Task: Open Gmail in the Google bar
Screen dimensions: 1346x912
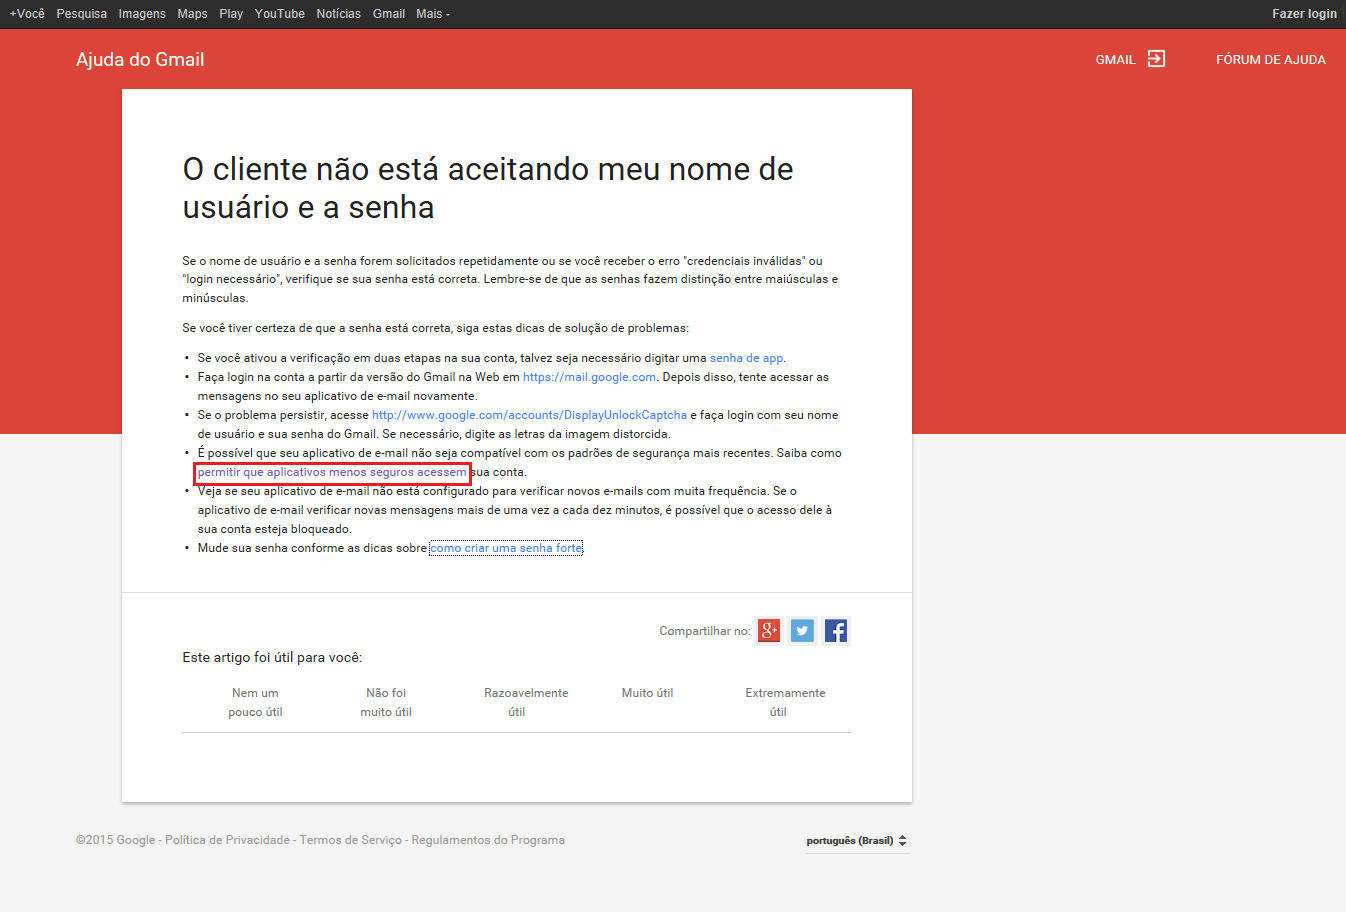Action: point(389,14)
